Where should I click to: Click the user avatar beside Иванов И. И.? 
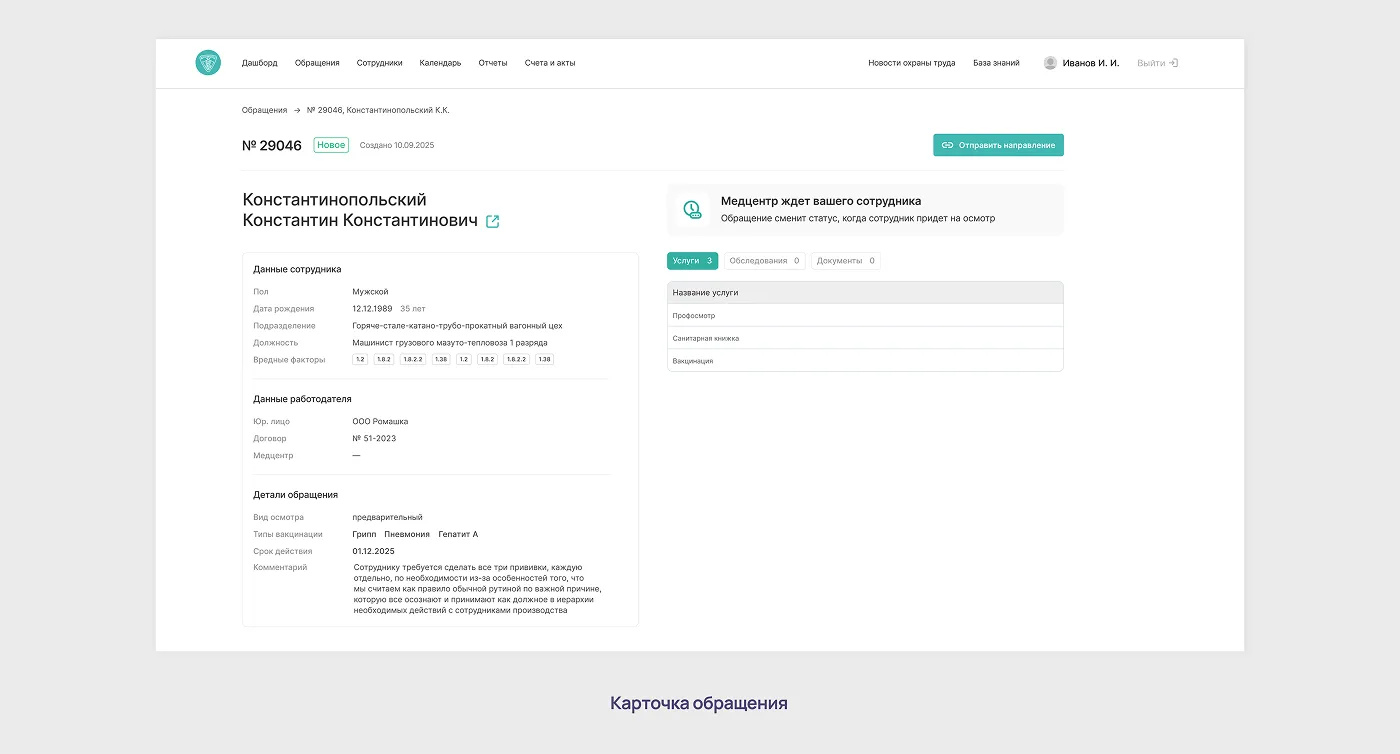(x=1049, y=62)
